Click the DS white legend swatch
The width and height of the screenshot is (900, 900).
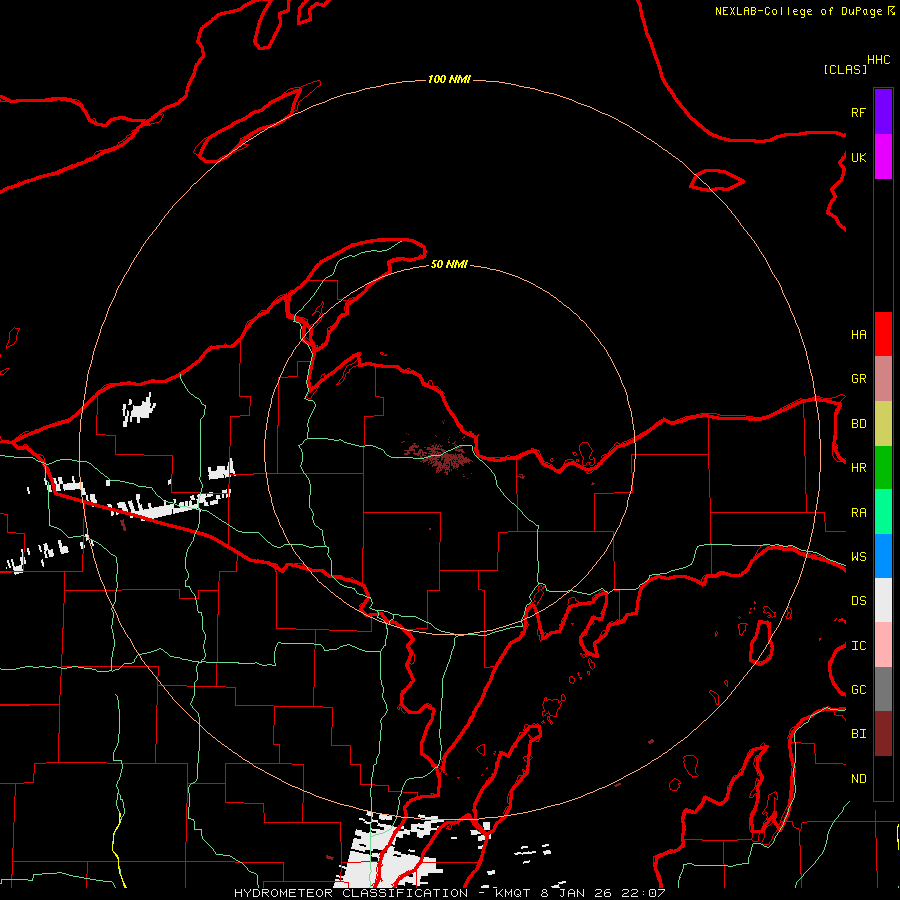pyautogui.click(x=883, y=600)
